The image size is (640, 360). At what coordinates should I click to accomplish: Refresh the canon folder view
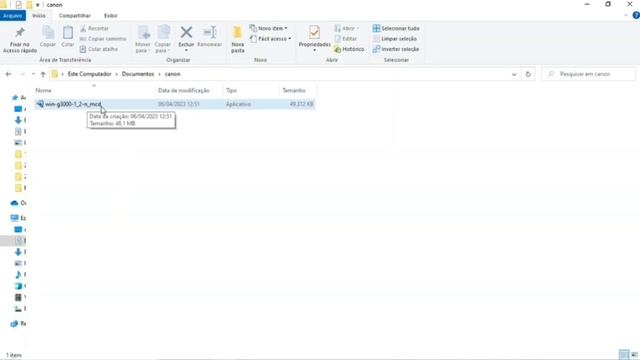pos(528,74)
